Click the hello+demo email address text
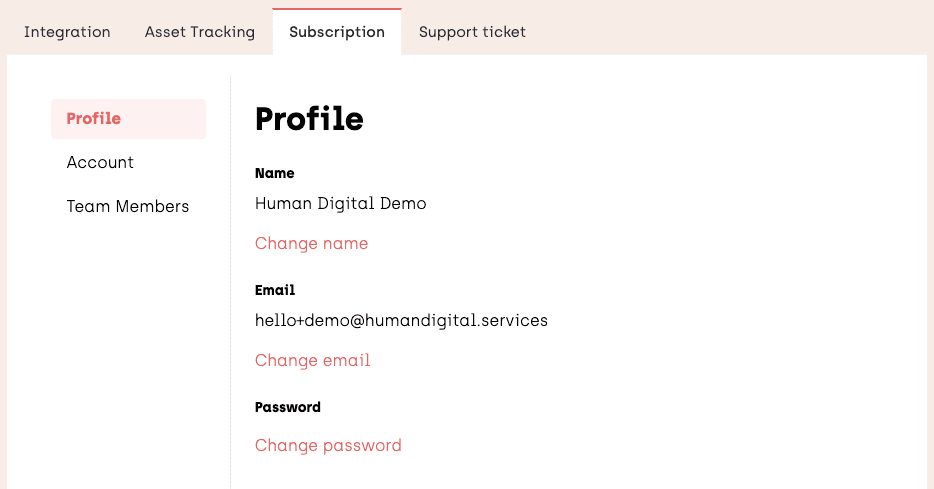The image size is (934, 489). [x=401, y=321]
